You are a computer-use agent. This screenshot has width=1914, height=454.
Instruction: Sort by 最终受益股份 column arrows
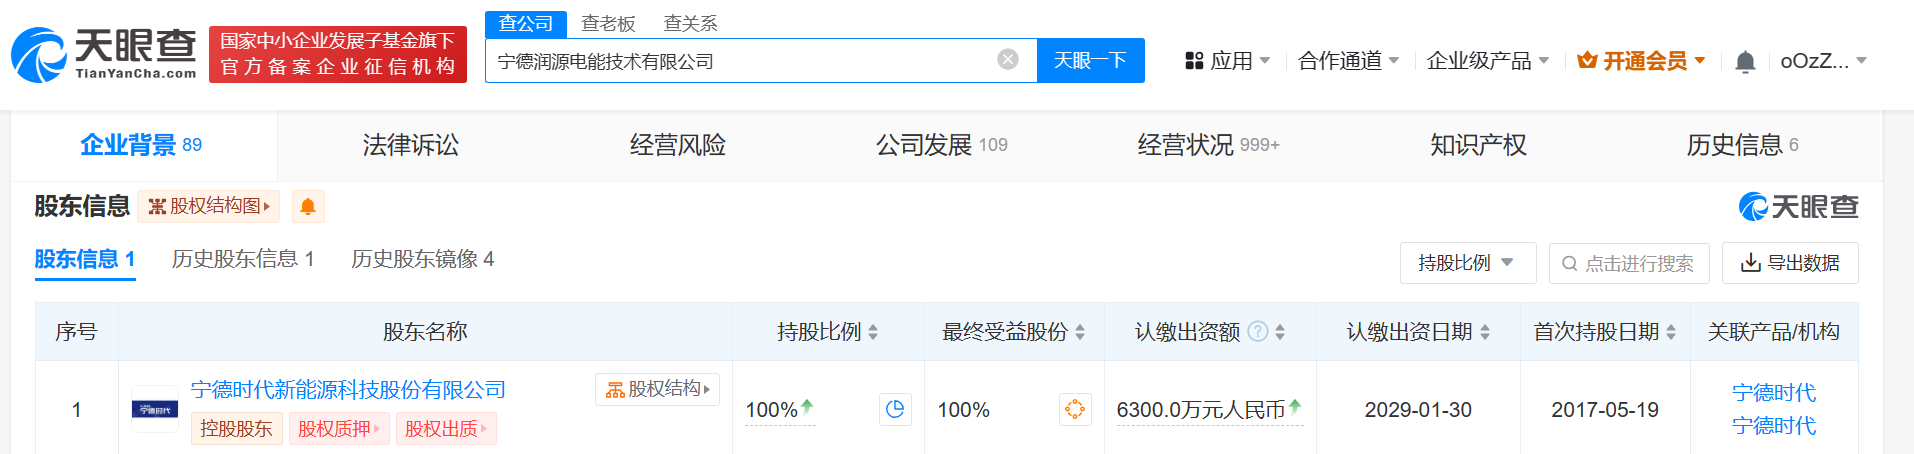1080,332
